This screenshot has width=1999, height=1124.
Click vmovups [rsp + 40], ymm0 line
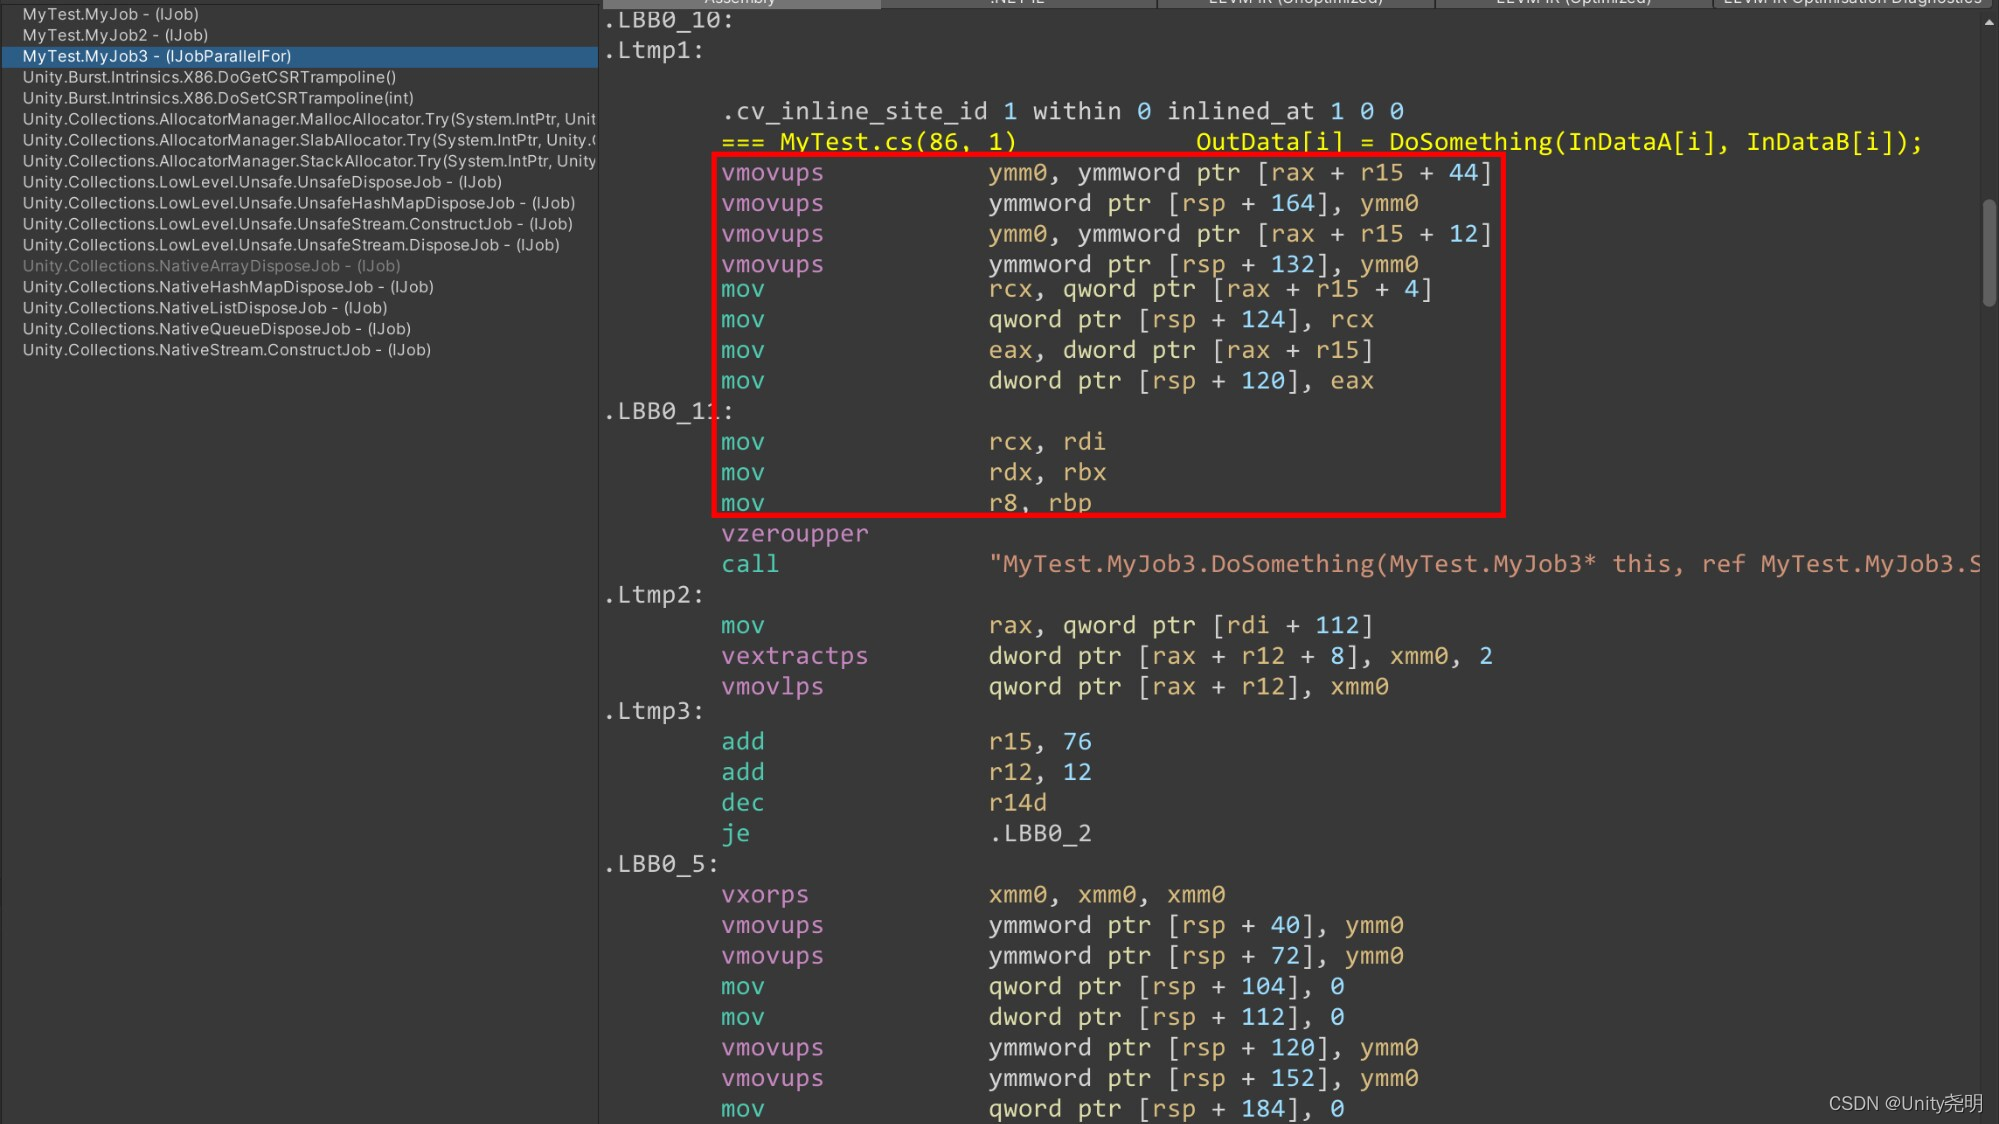point(1062,926)
